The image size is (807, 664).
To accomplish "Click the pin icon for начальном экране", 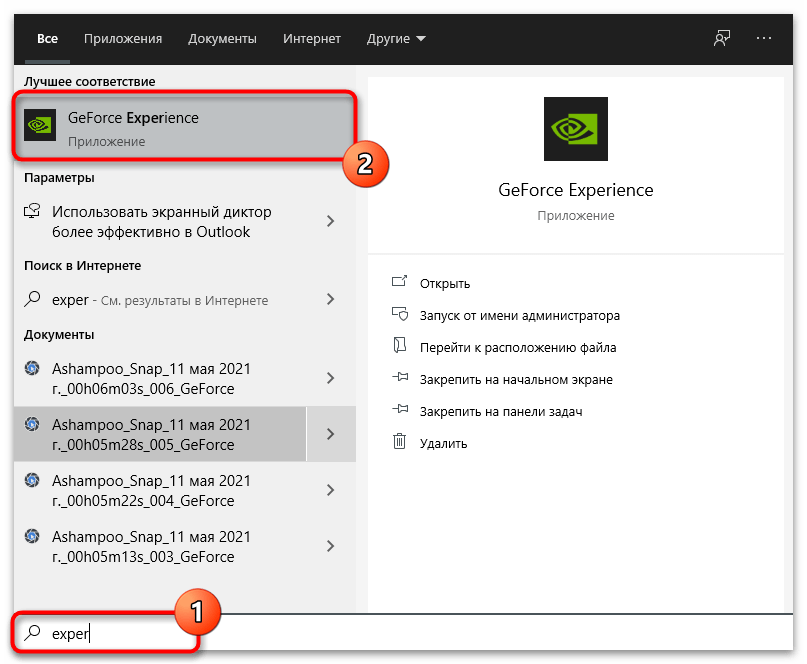I will 400,377.
